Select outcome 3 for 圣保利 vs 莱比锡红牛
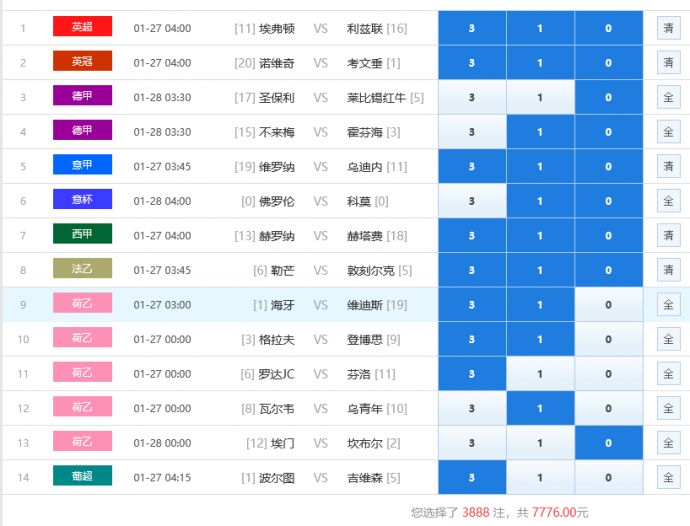 [x=472, y=97]
